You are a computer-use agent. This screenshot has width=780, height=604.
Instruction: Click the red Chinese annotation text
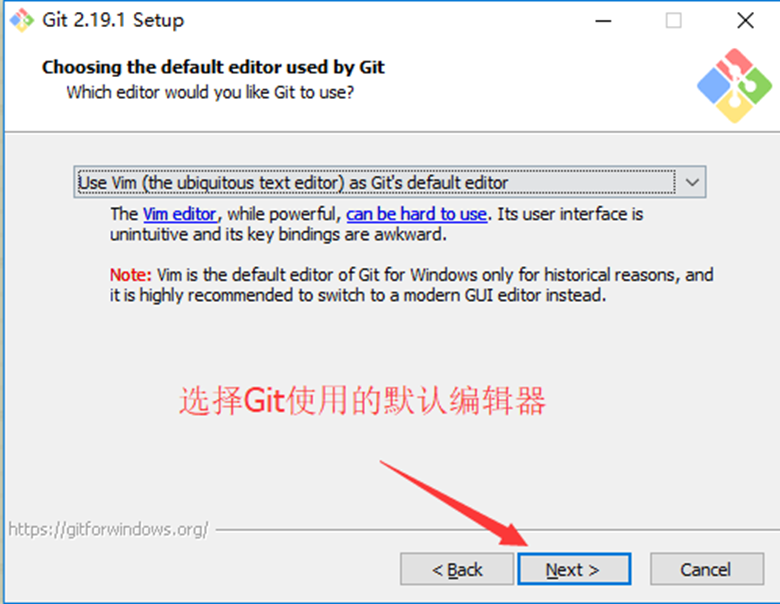pos(362,401)
